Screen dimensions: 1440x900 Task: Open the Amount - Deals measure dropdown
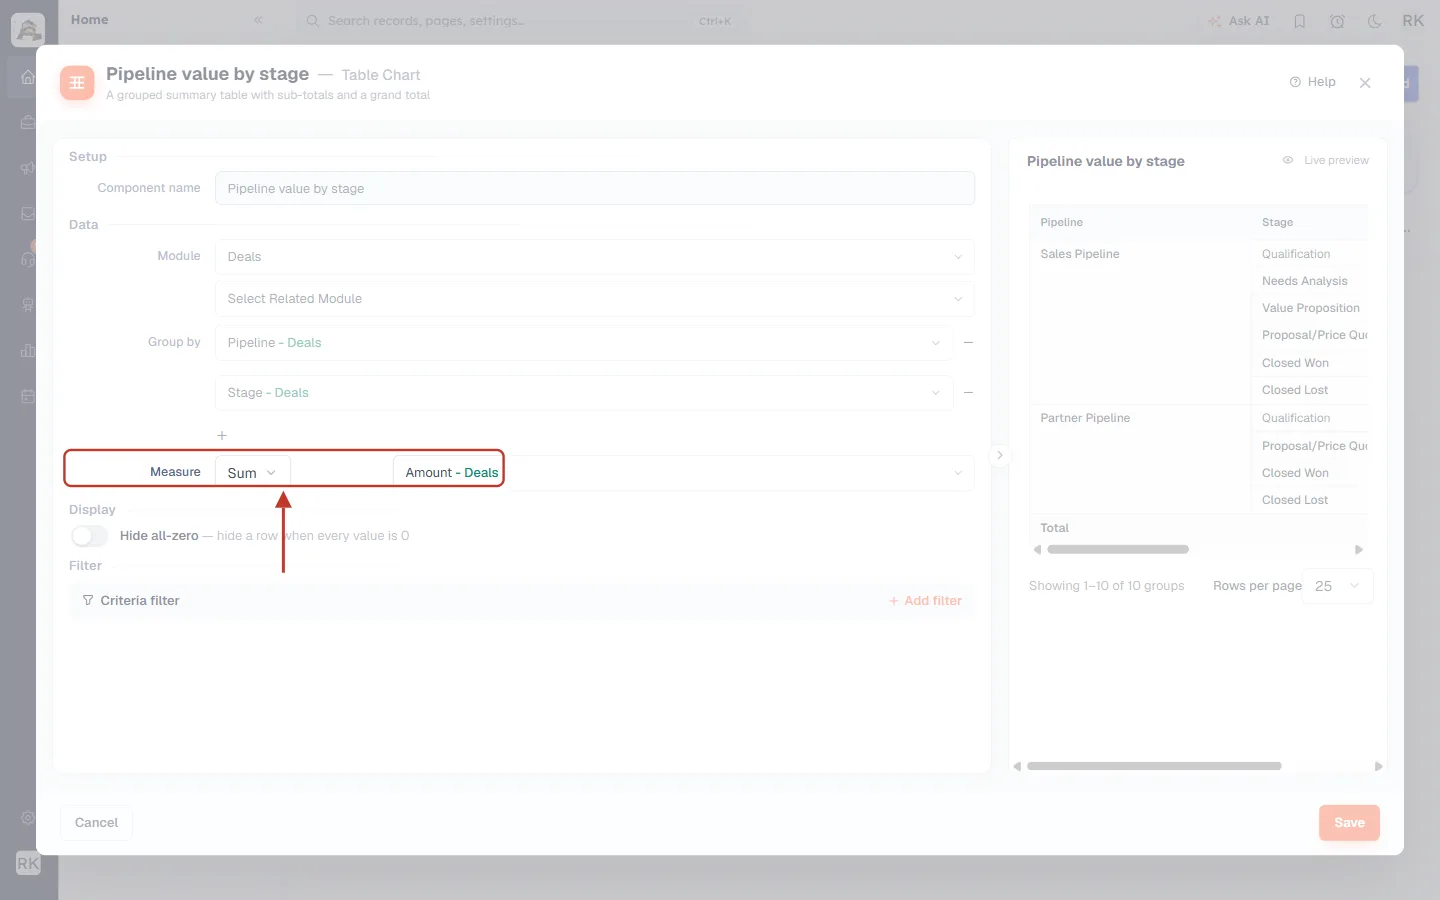(x=683, y=473)
